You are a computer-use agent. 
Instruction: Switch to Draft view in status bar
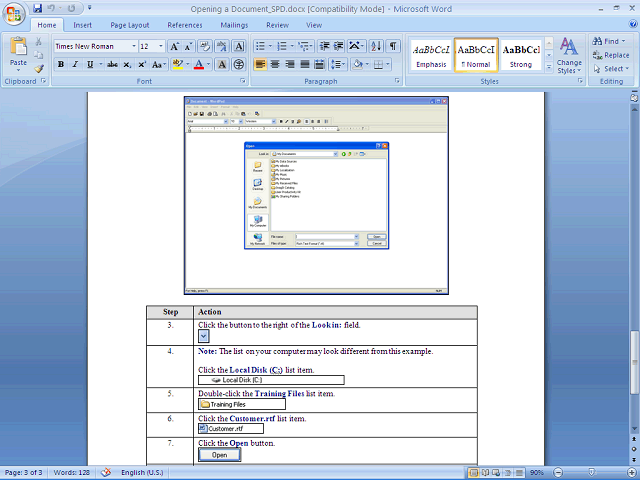point(520,473)
